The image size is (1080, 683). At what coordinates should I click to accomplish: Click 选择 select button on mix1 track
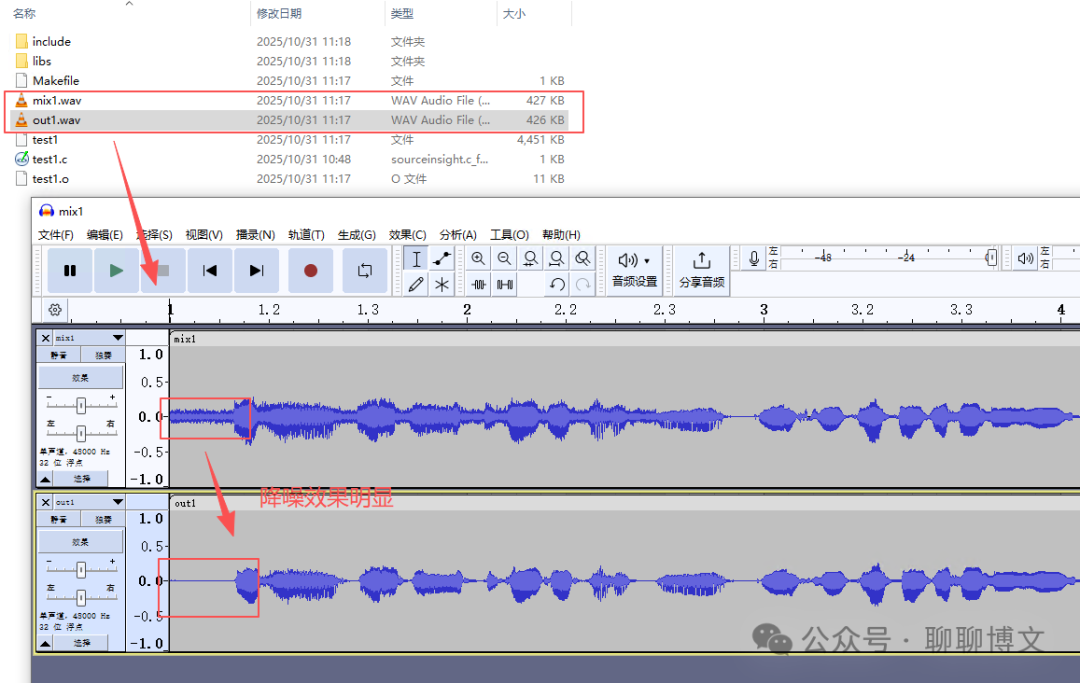(x=81, y=479)
